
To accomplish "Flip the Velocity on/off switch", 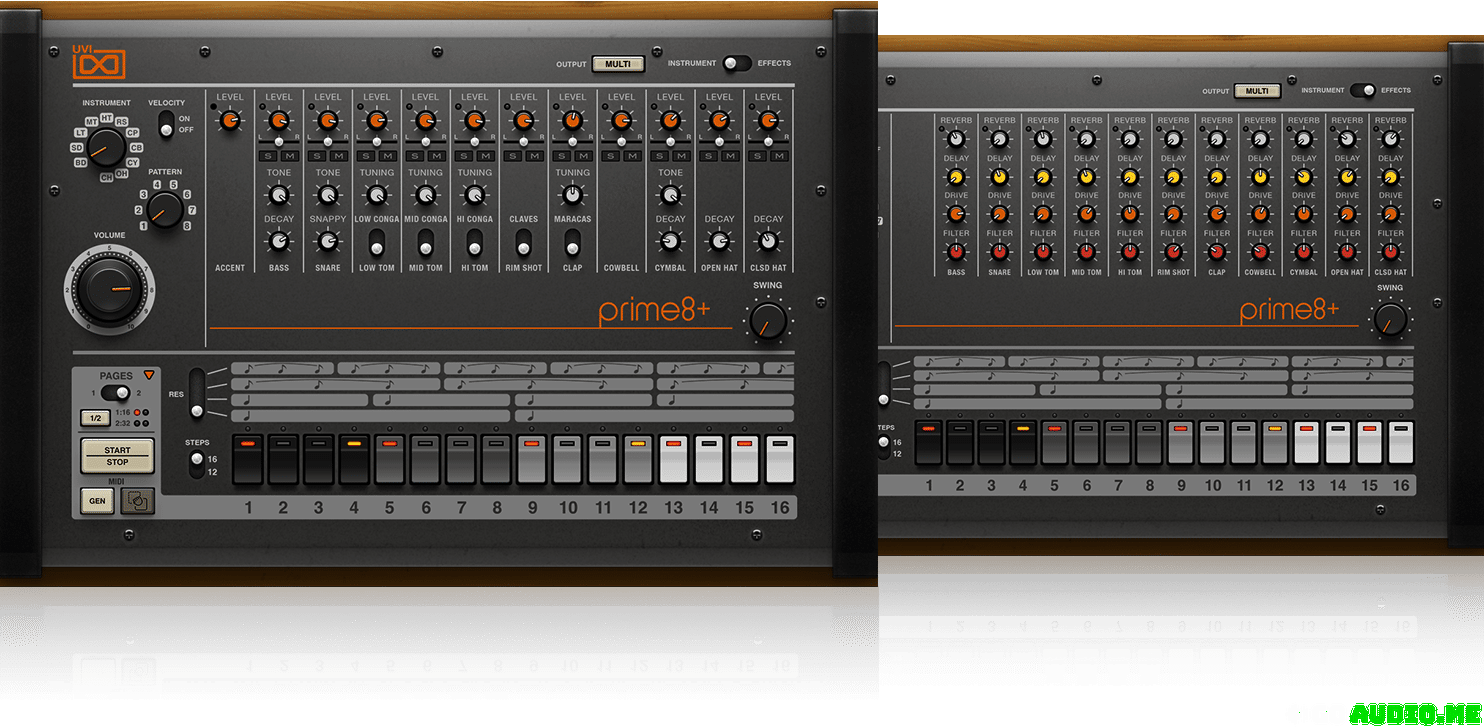I will pyautogui.click(x=166, y=124).
